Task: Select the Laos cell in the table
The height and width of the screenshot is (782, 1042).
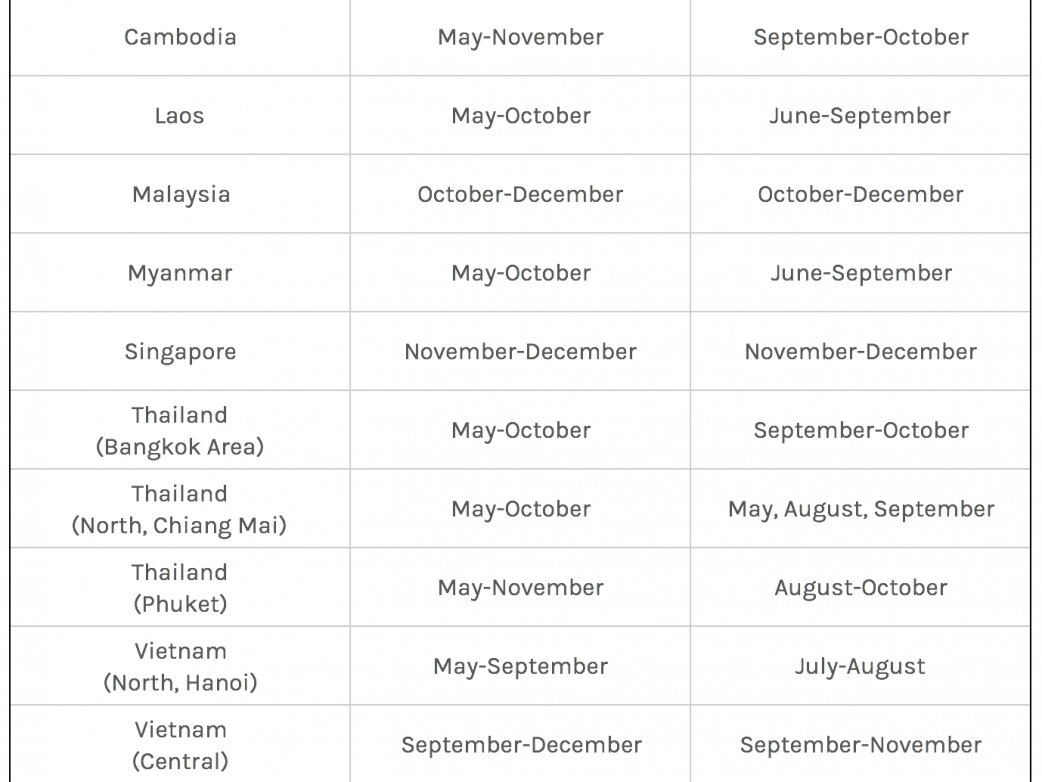Action: click(x=180, y=116)
